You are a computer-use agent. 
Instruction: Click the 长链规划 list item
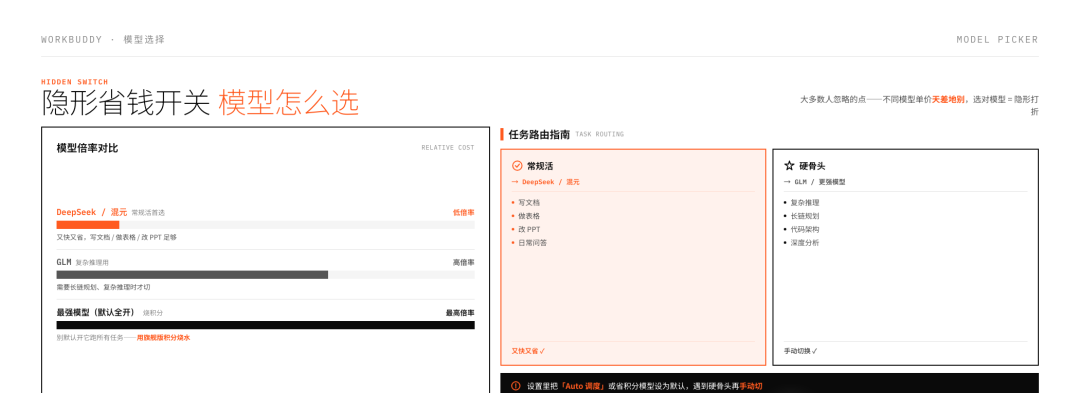click(x=804, y=216)
